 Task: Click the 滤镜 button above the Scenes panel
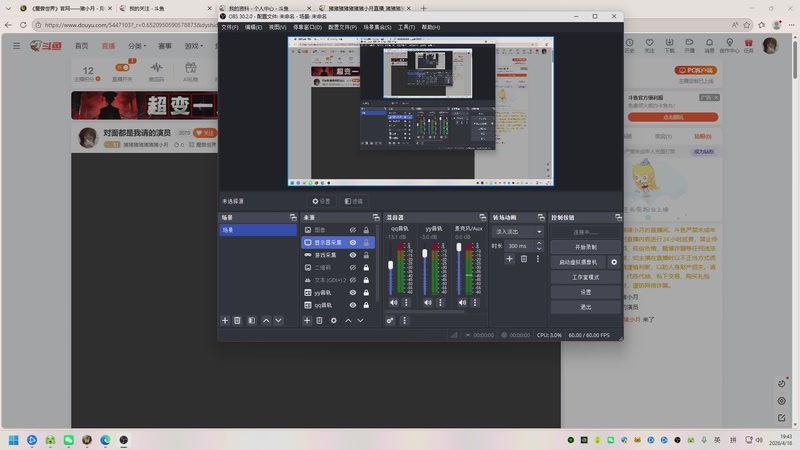point(354,201)
